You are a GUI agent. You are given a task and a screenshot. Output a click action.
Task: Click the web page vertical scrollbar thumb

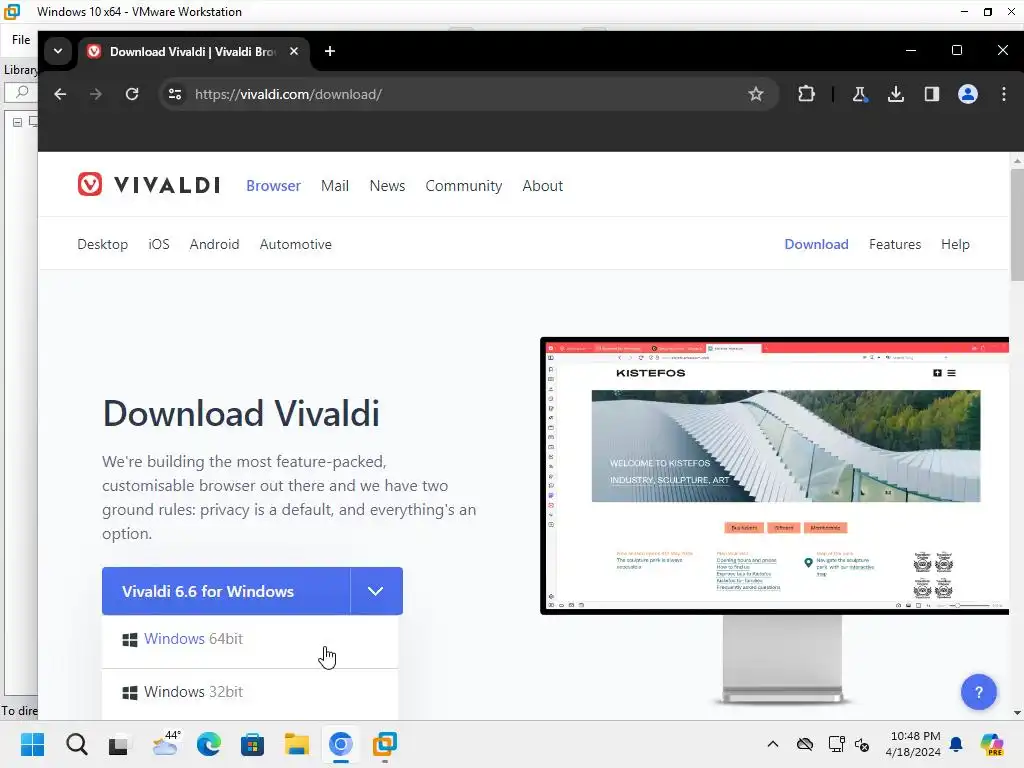coord(1017,224)
